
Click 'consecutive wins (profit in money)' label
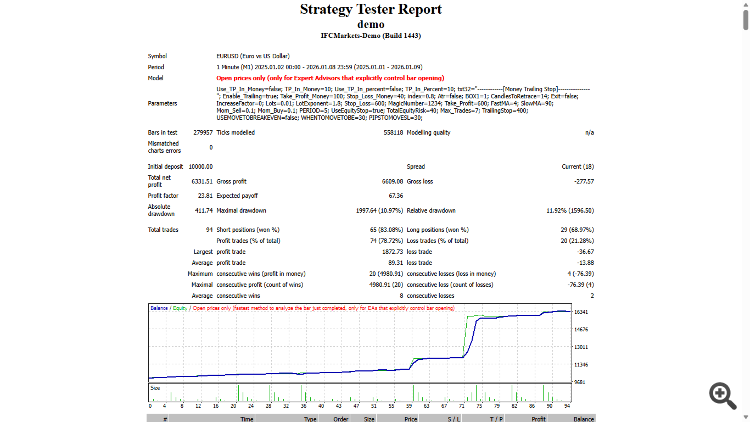point(261,274)
